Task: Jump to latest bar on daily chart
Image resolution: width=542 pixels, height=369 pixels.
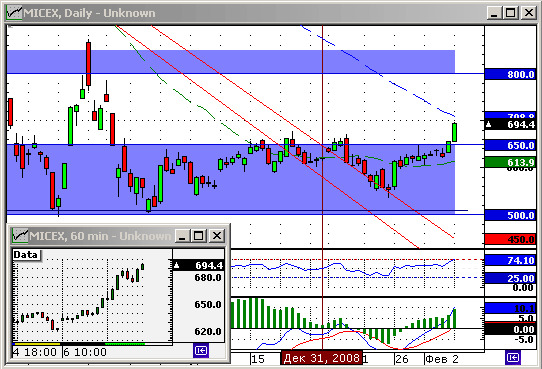Action: 513,358
